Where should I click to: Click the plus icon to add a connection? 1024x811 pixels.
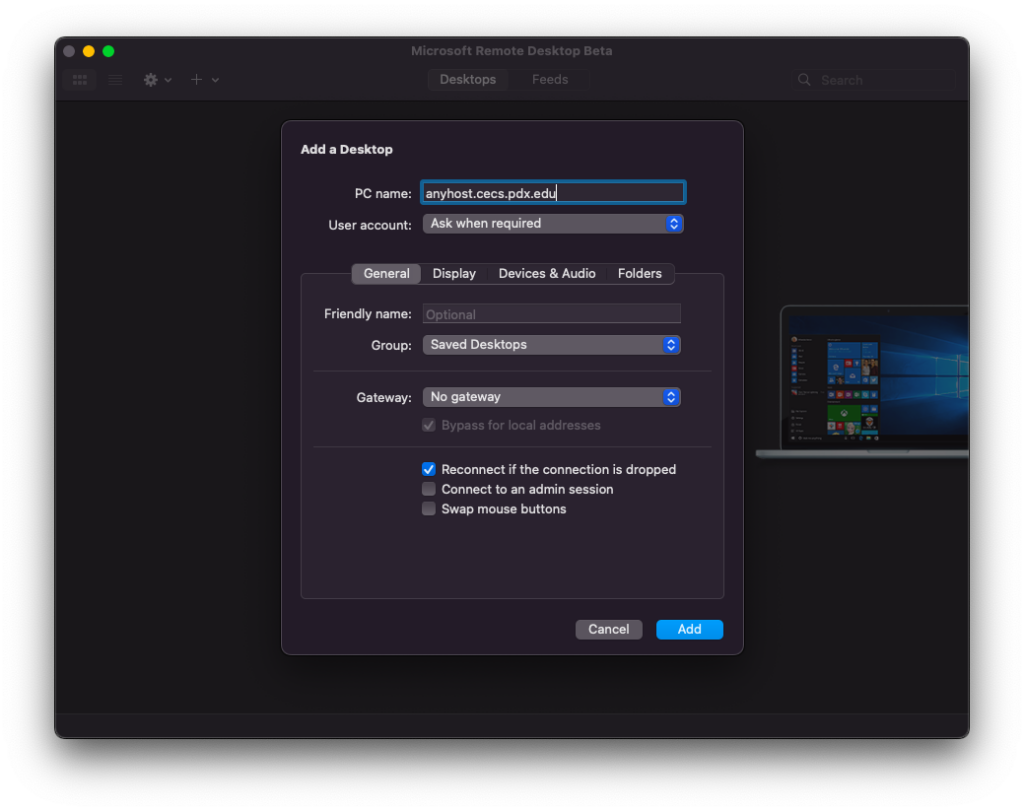click(195, 80)
